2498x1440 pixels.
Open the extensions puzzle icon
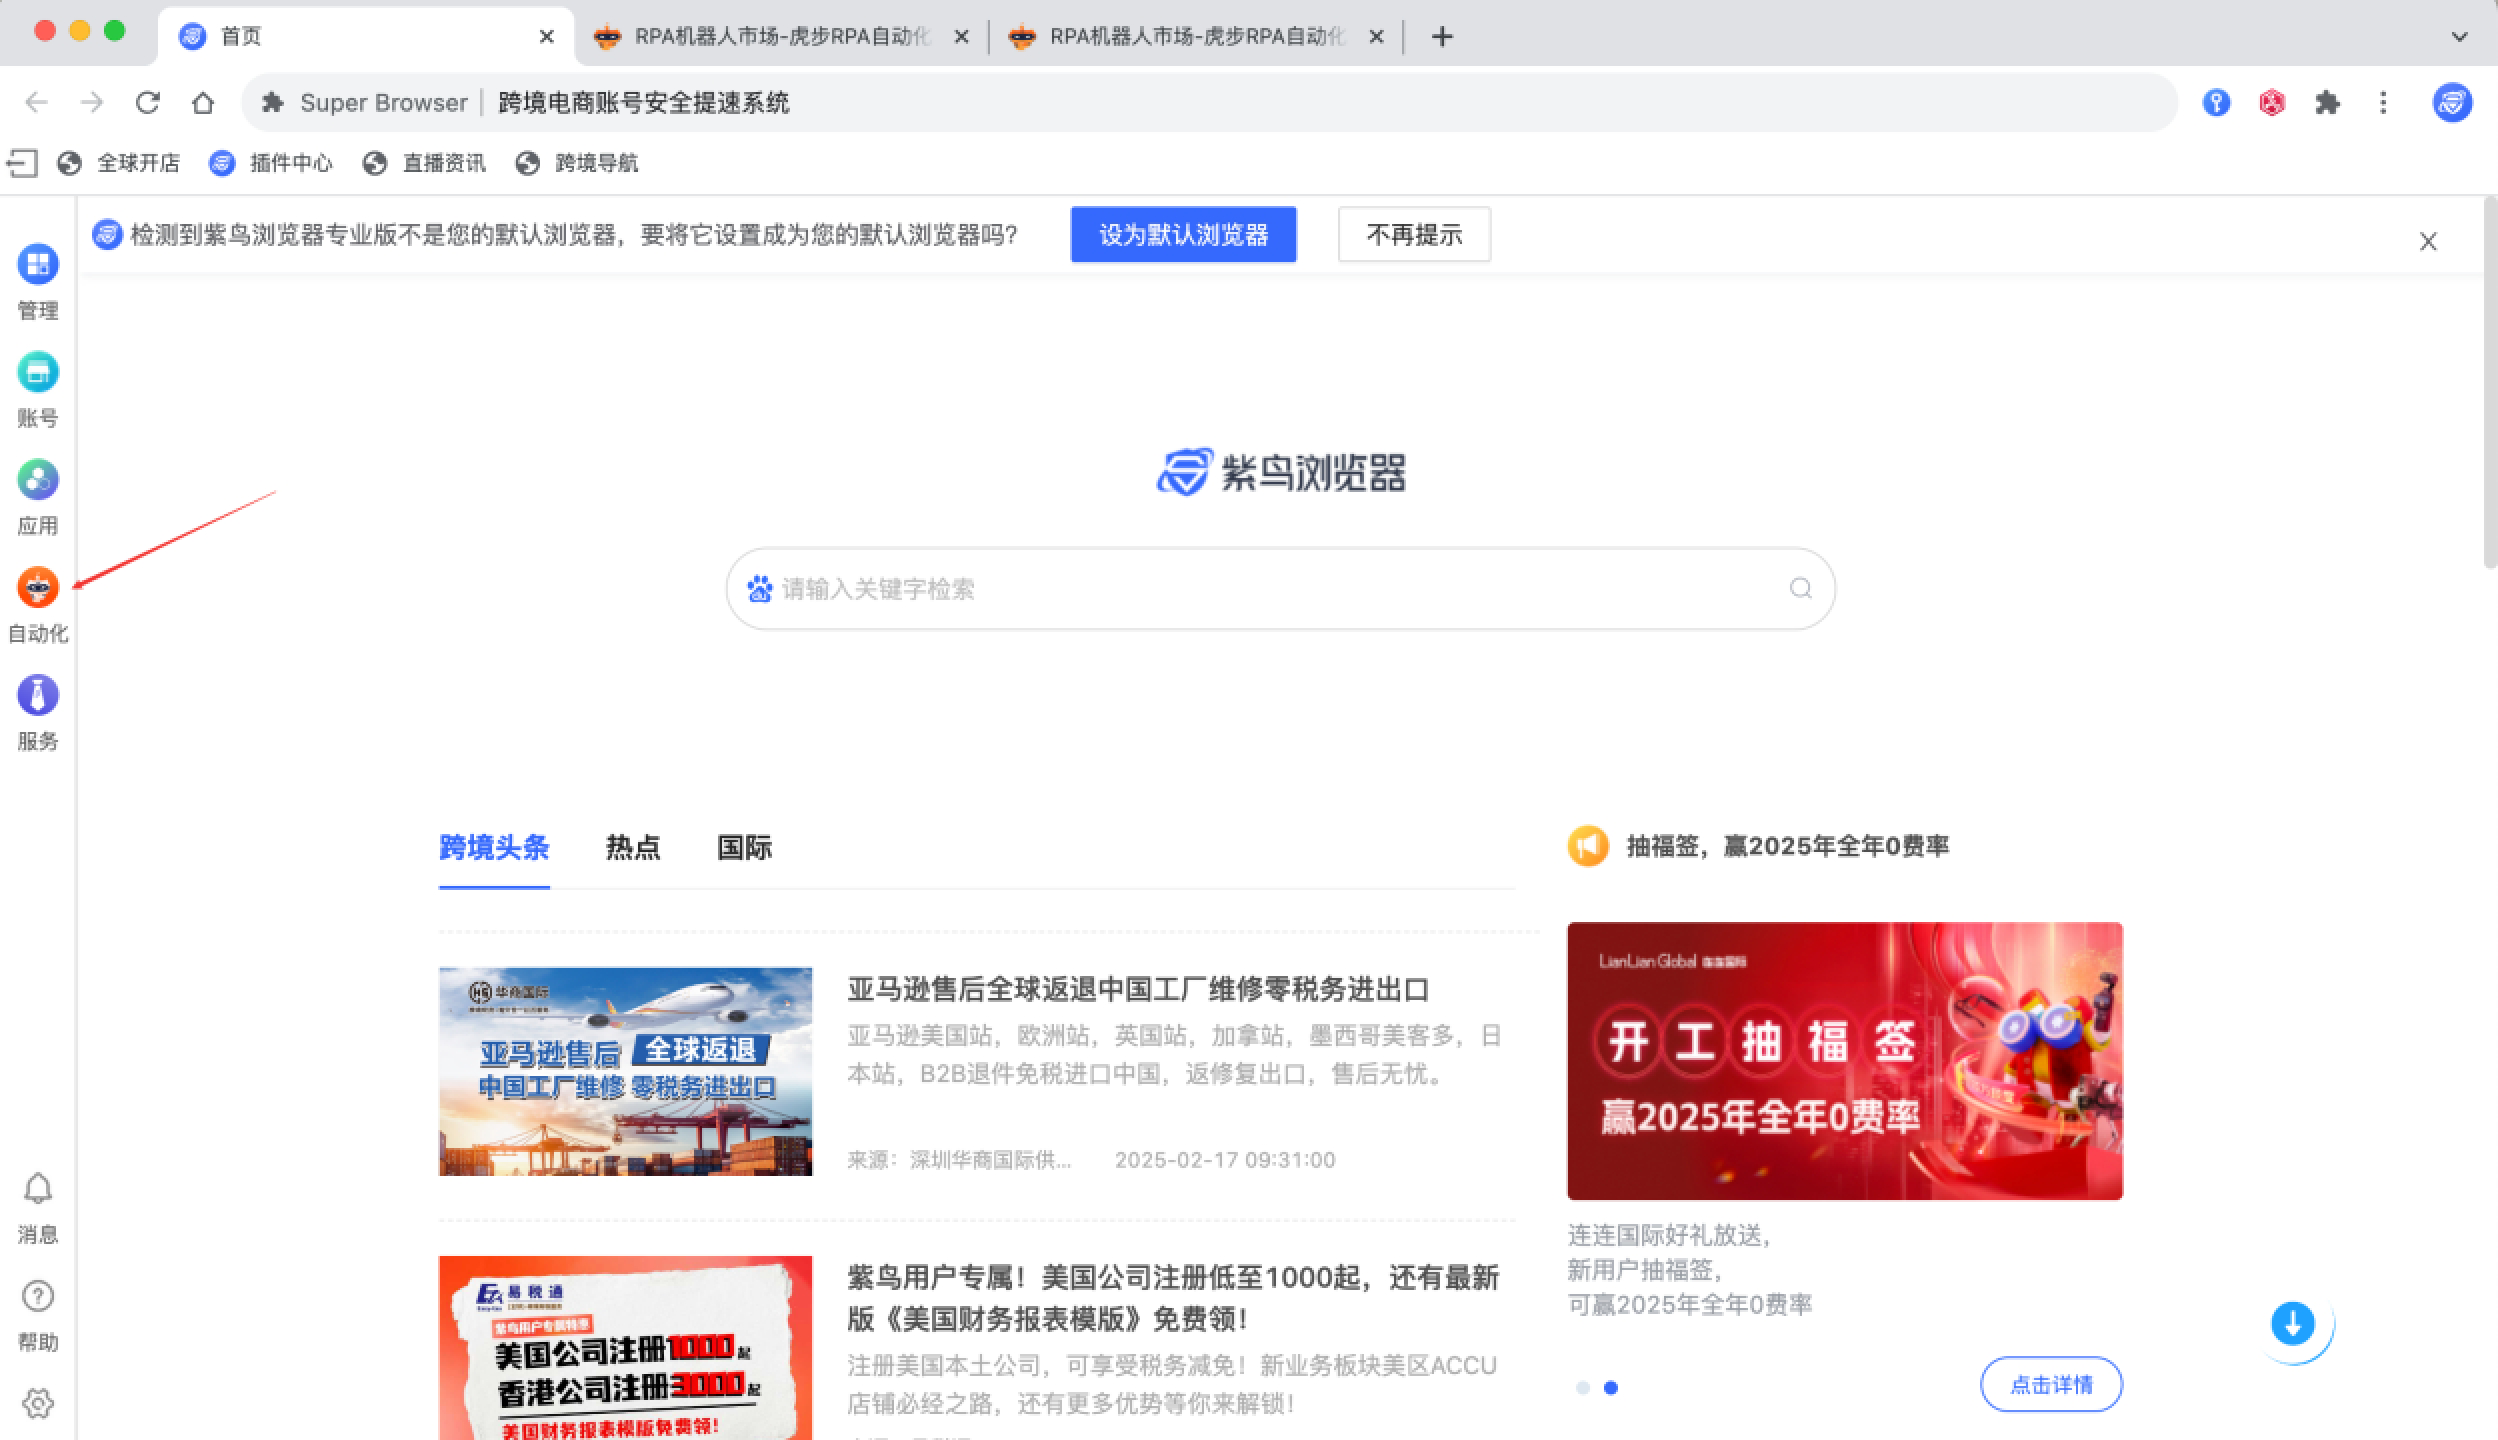pyautogui.click(x=2328, y=102)
